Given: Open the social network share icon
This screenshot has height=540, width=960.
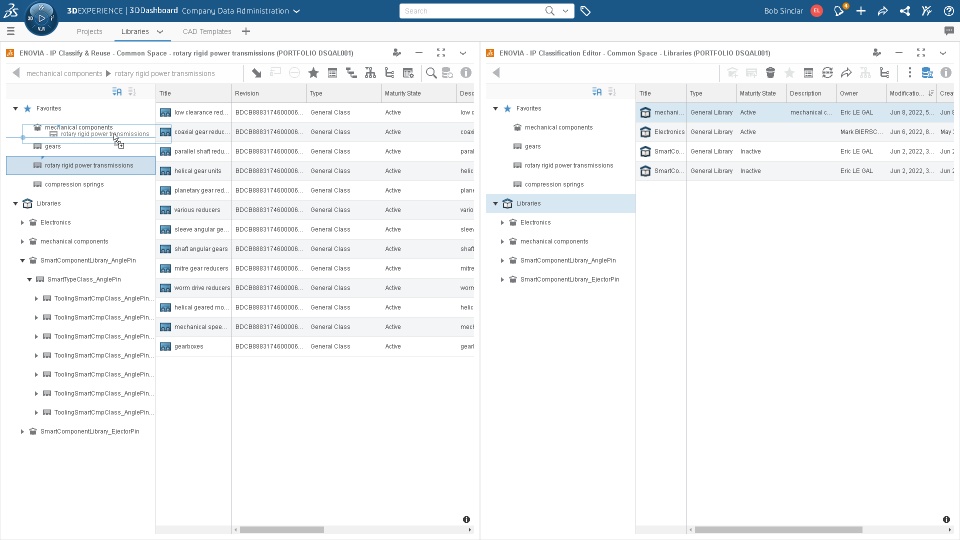Looking at the screenshot, I should click(x=905, y=10).
